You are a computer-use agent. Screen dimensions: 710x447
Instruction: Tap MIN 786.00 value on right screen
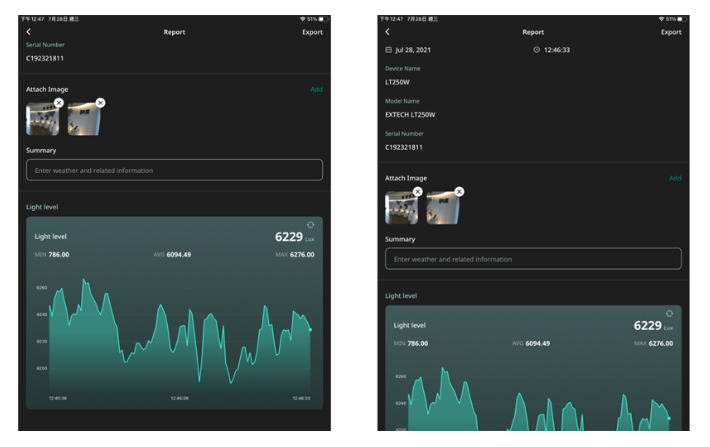[x=411, y=343]
